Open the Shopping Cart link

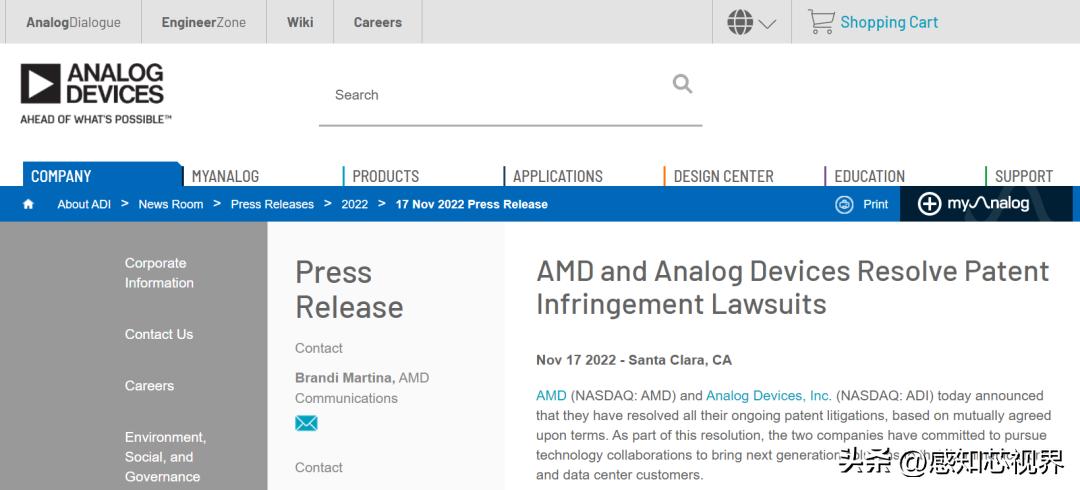889,22
